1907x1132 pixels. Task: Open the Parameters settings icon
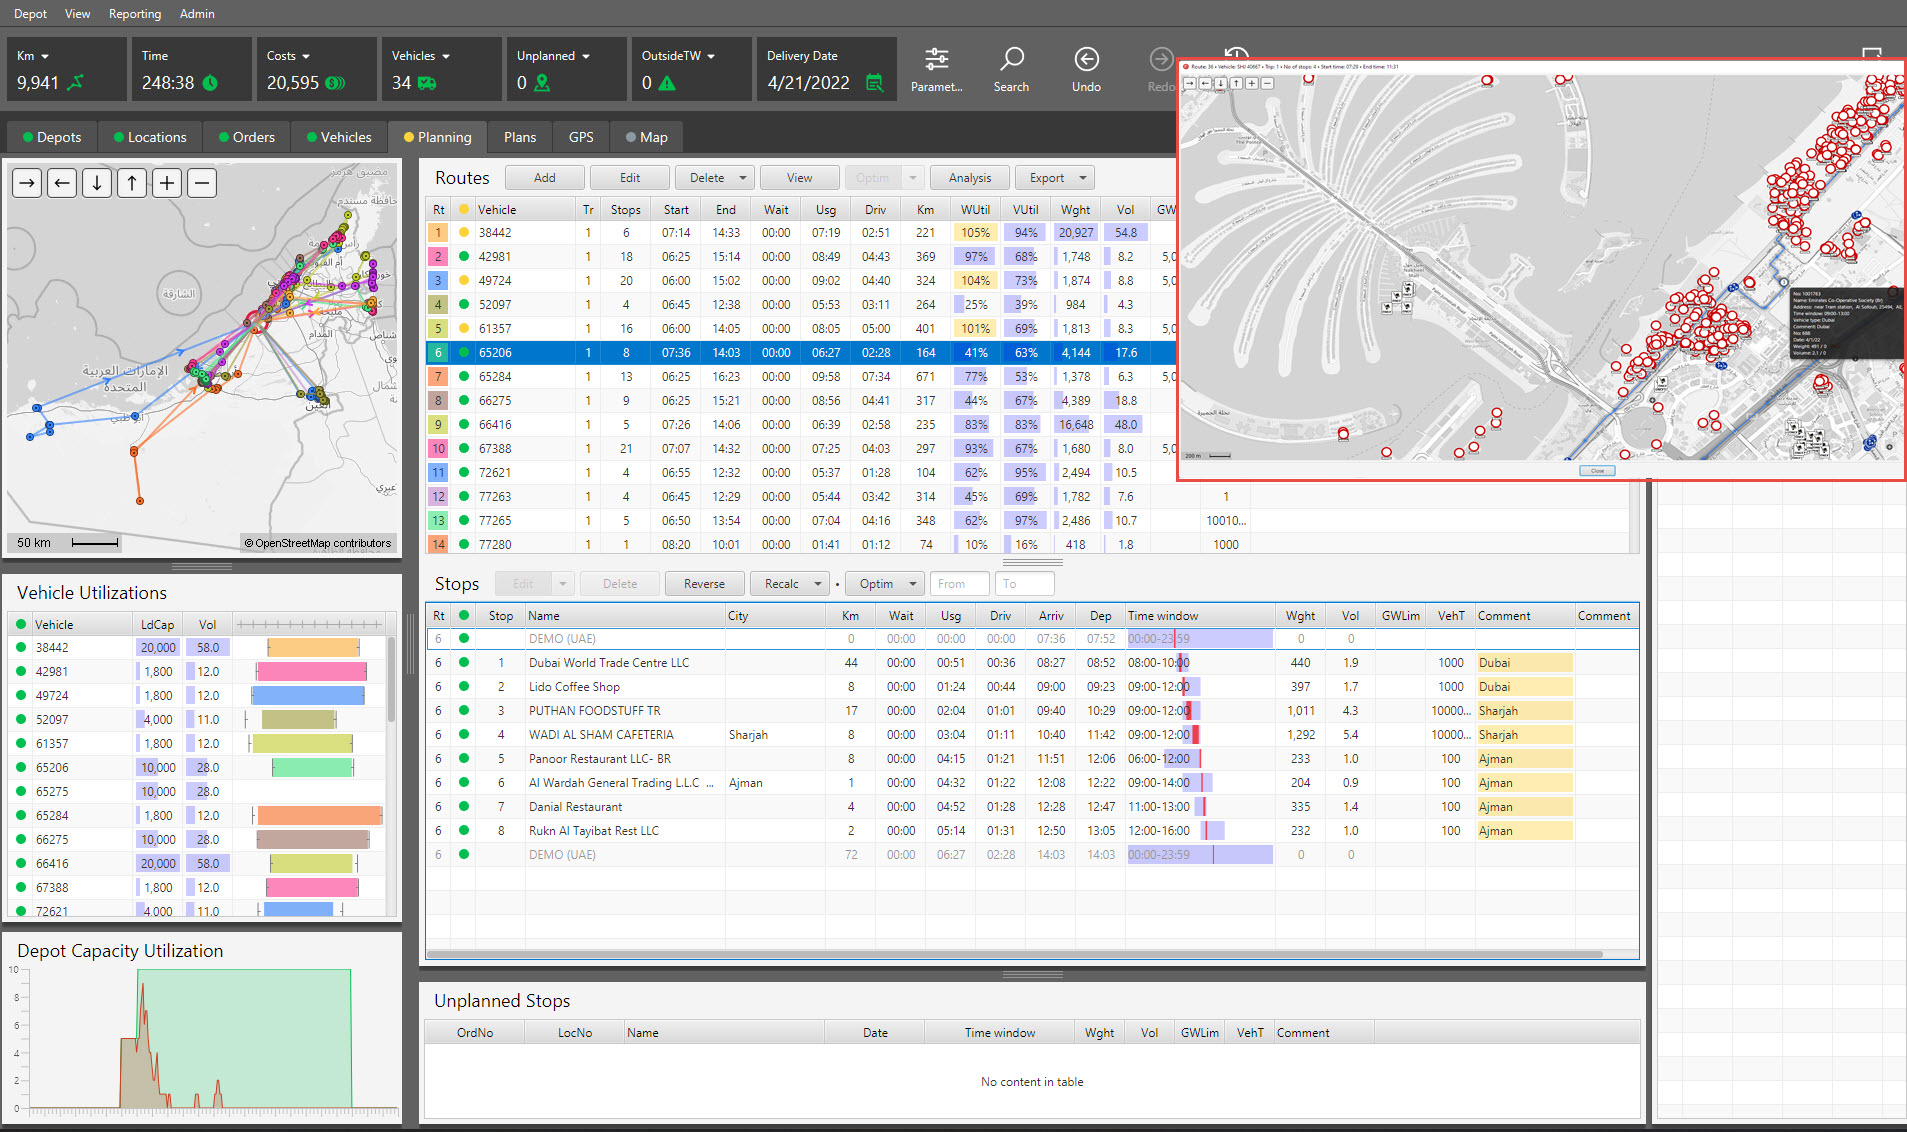pos(936,59)
